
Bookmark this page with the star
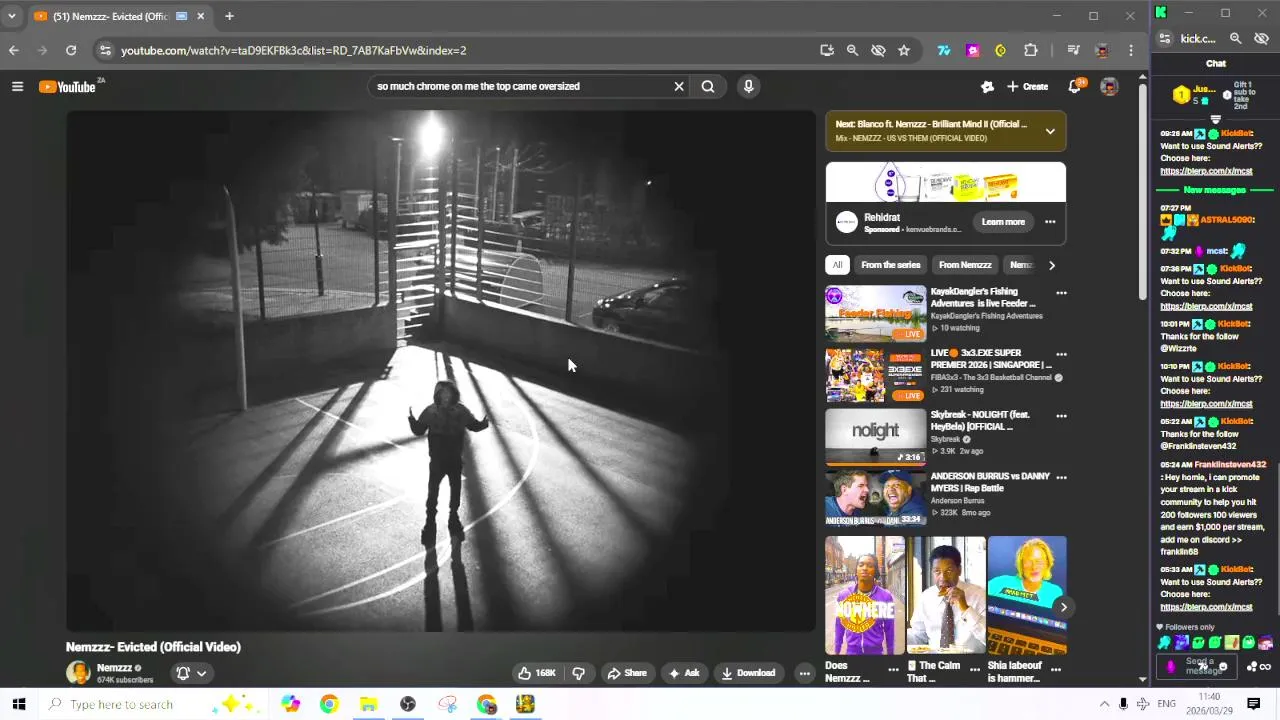[904, 50]
